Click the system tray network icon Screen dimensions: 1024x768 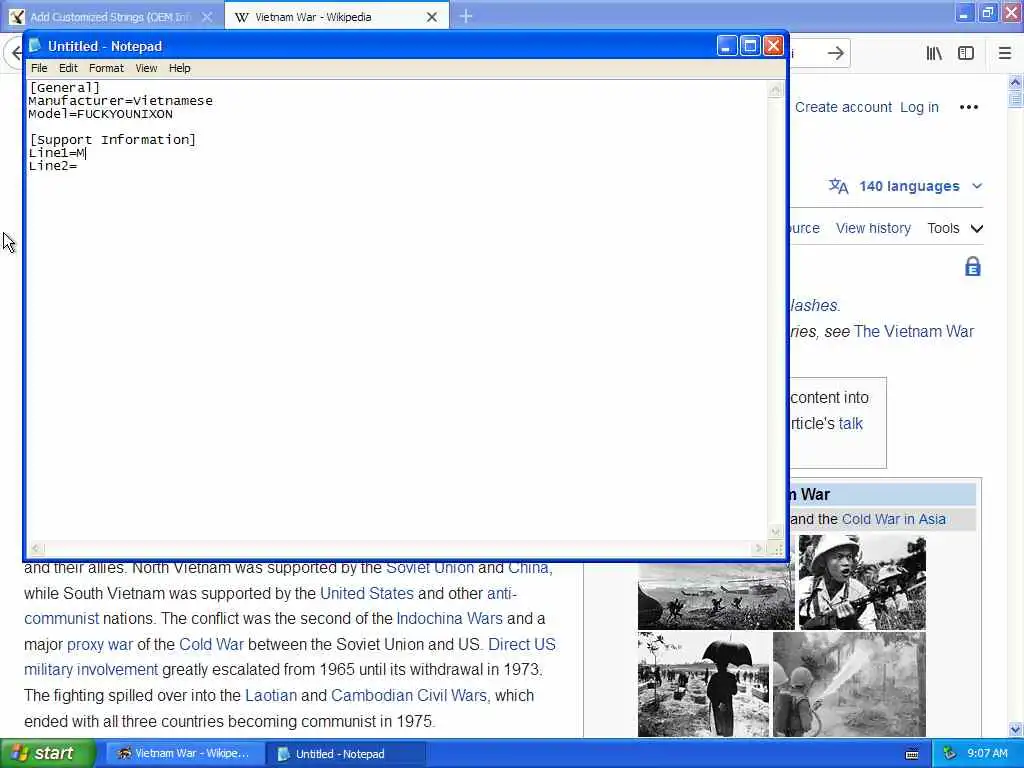pyautogui.click(x=950, y=753)
